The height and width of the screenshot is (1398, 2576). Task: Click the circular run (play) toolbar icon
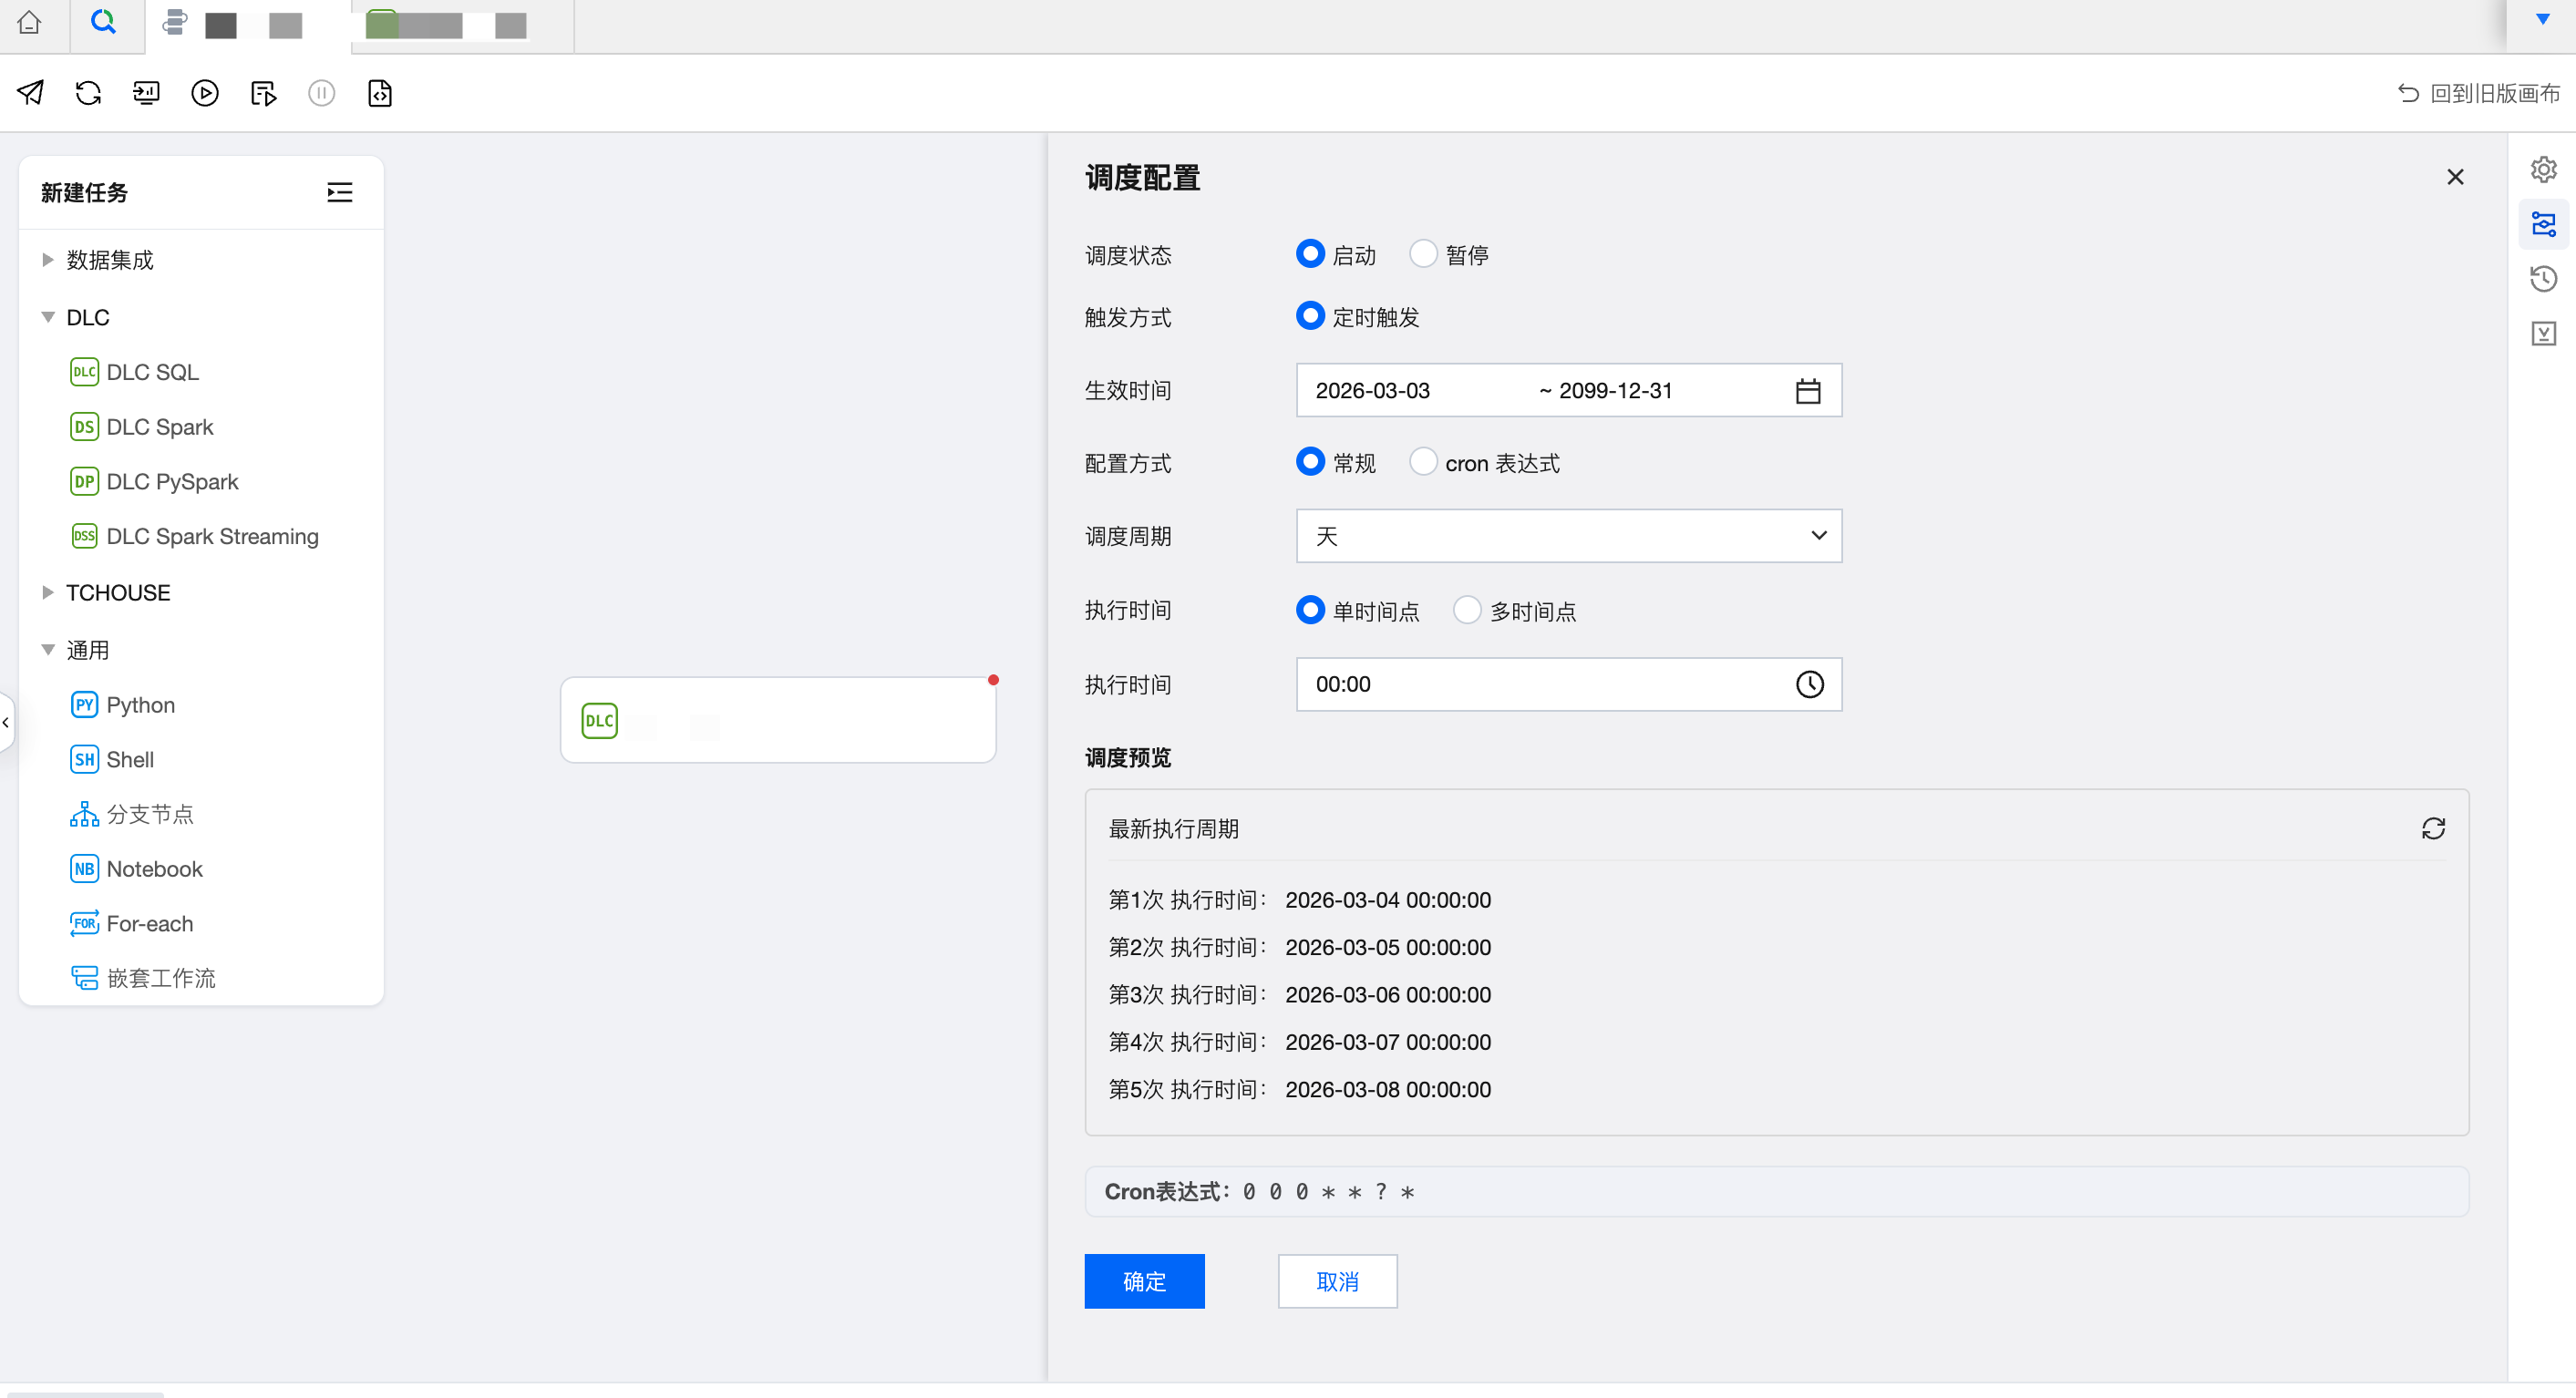point(204,93)
